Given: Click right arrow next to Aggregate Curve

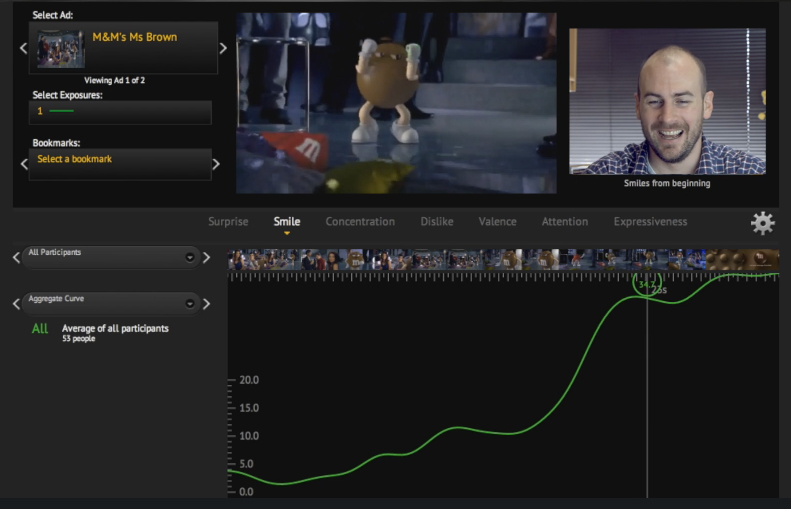Looking at the screenshot, I should tap(207, 303).
